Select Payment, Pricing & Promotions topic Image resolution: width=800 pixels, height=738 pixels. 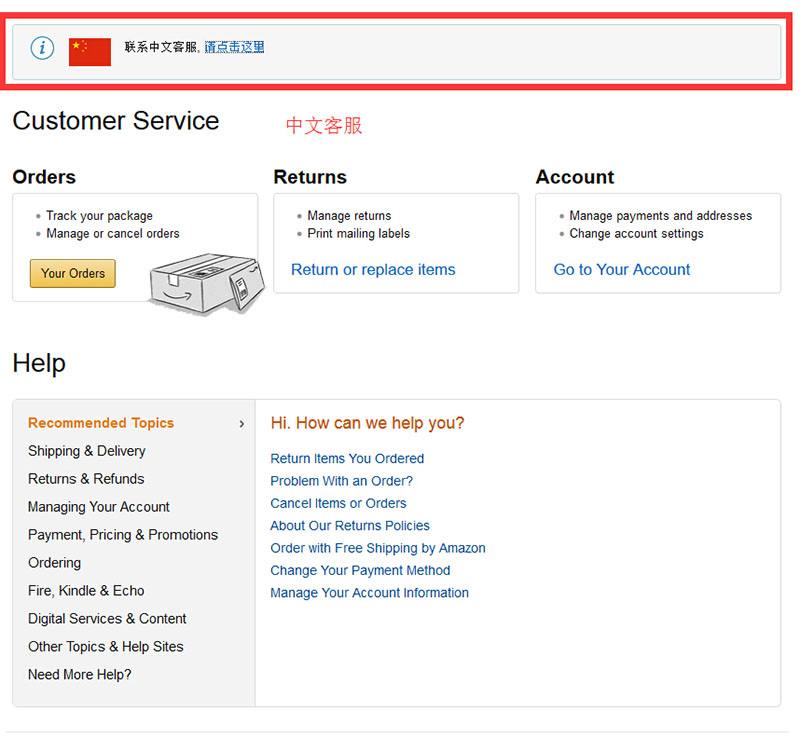pos(123,535)
